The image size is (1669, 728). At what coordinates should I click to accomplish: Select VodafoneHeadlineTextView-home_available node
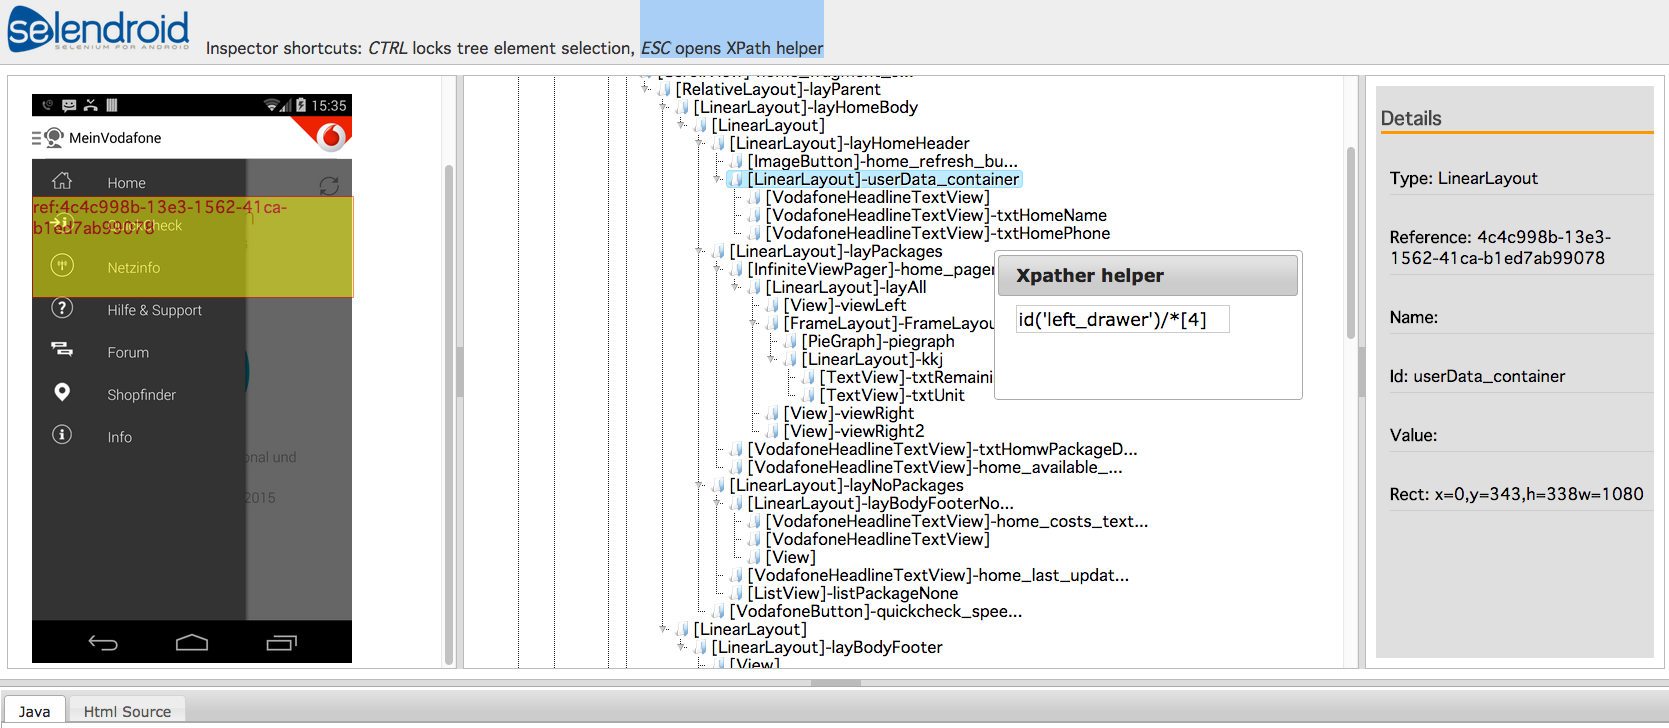[935, 467]
